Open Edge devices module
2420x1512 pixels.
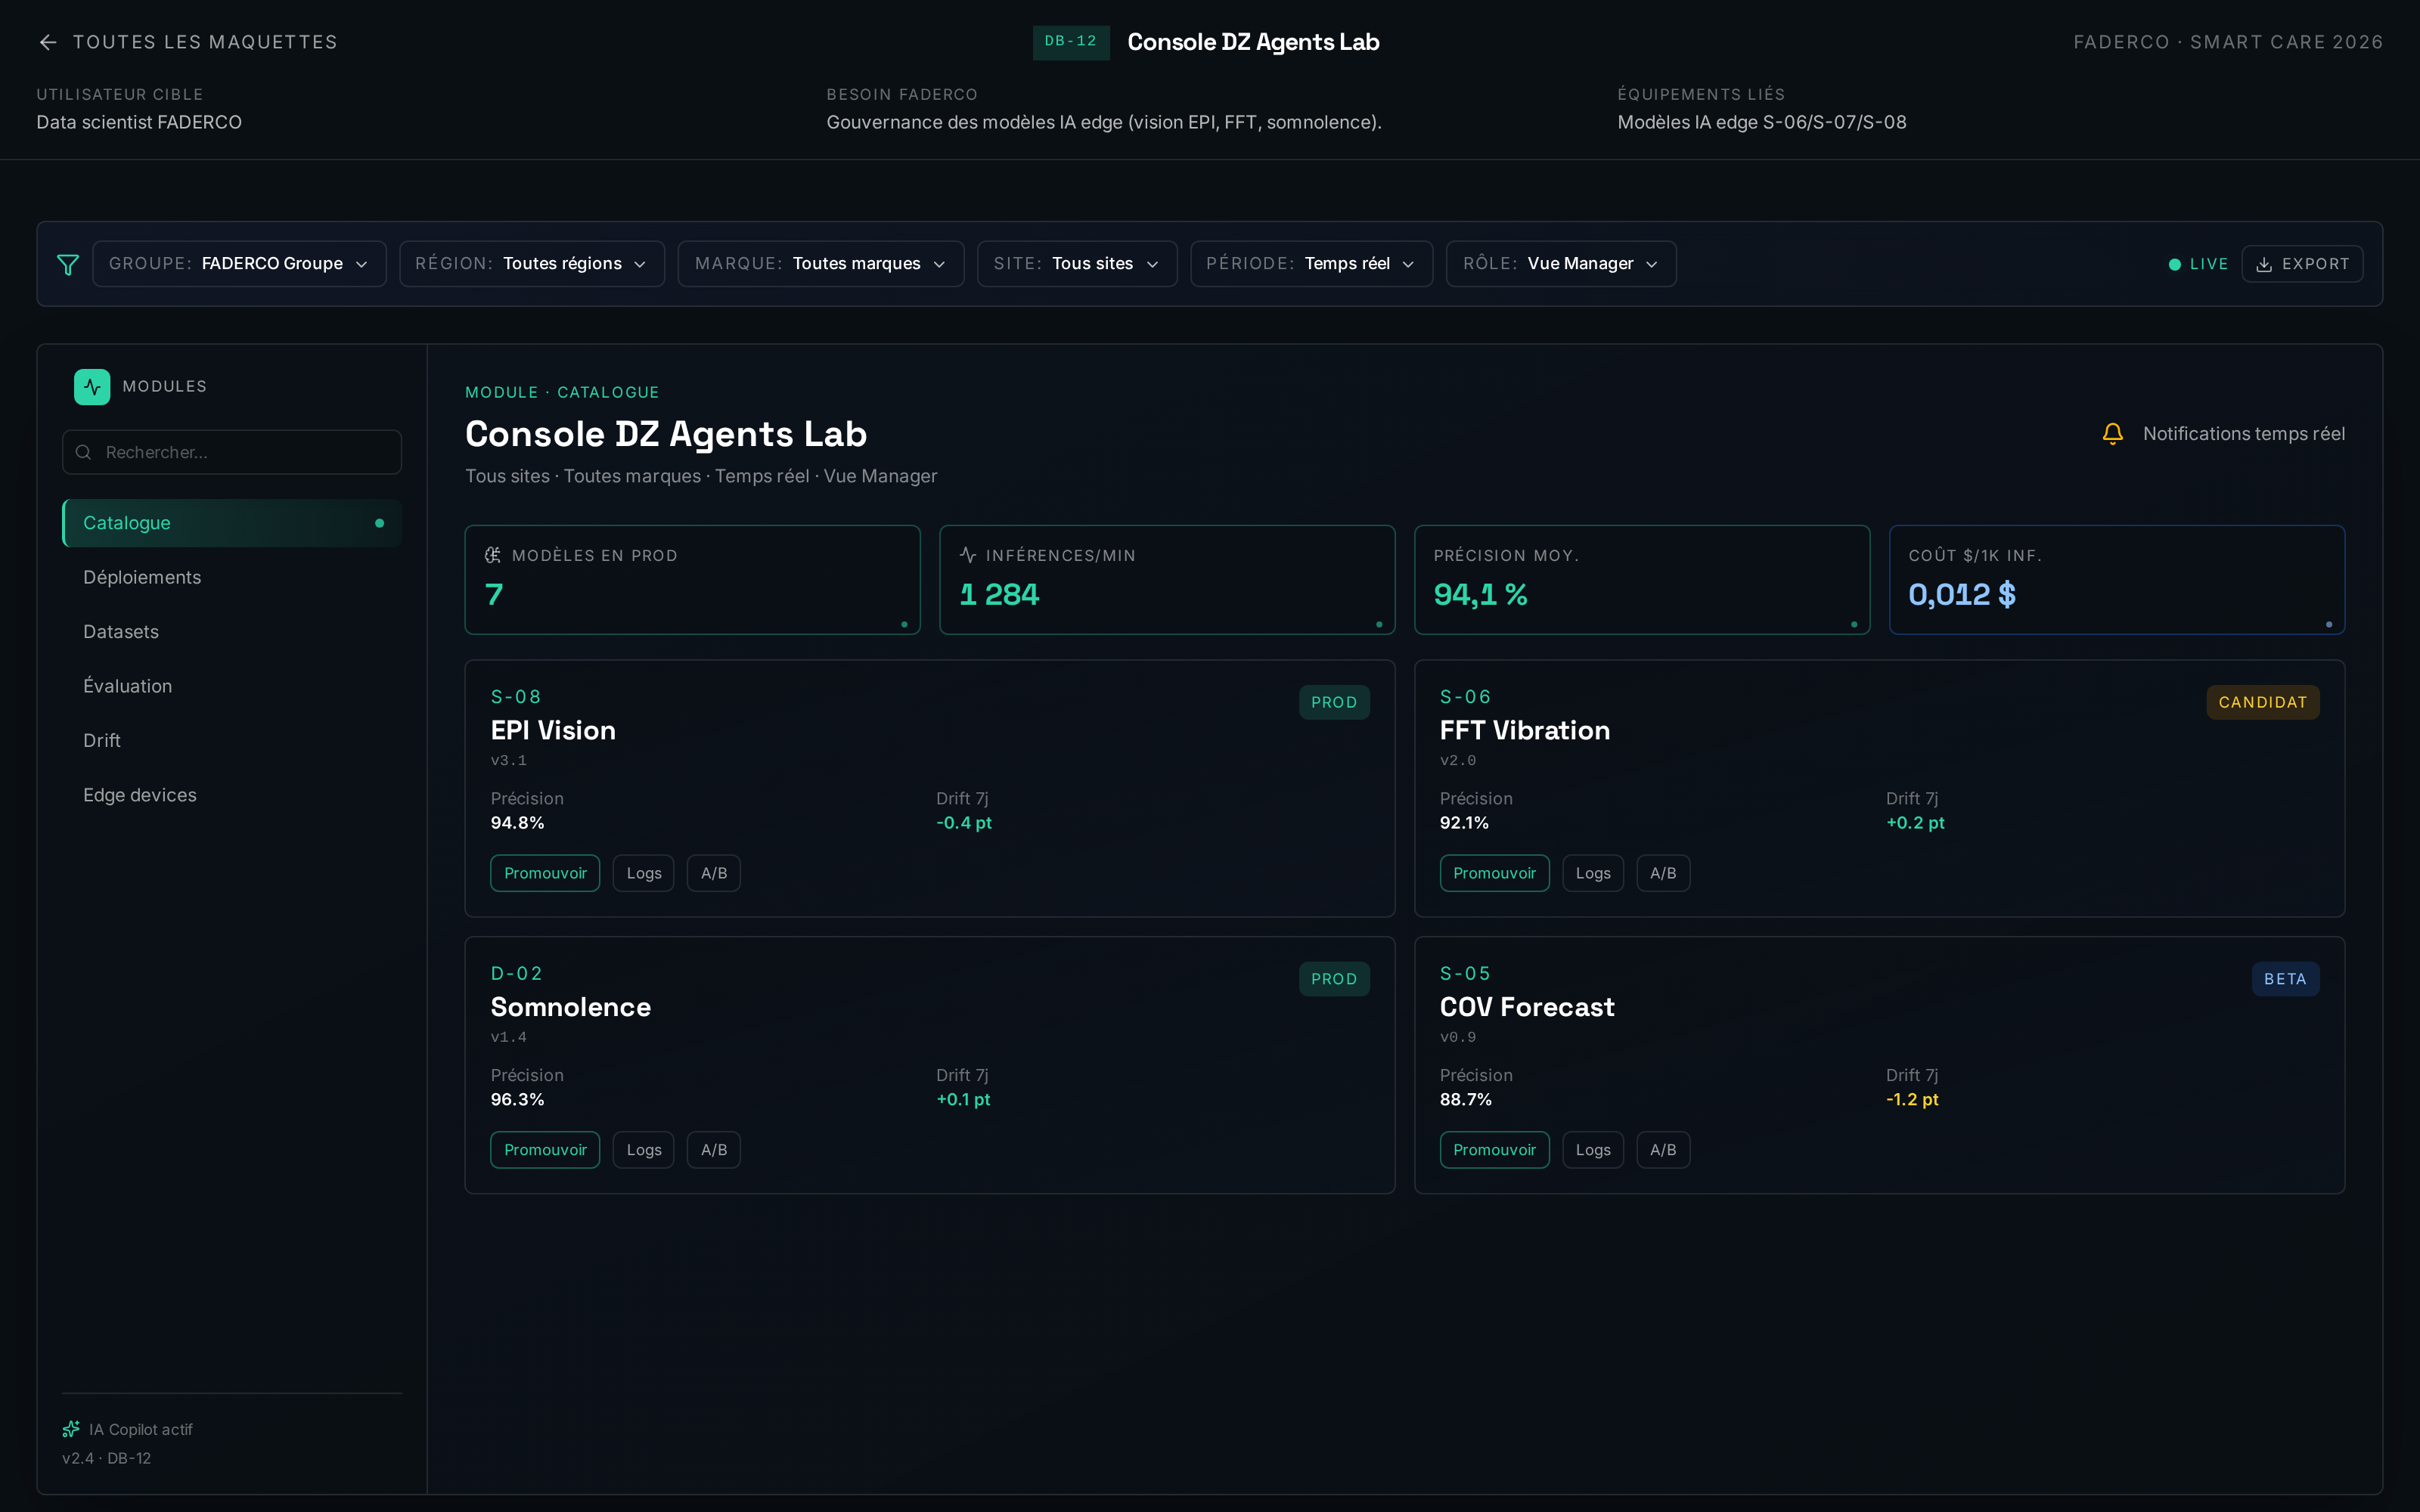pos(232,795)
